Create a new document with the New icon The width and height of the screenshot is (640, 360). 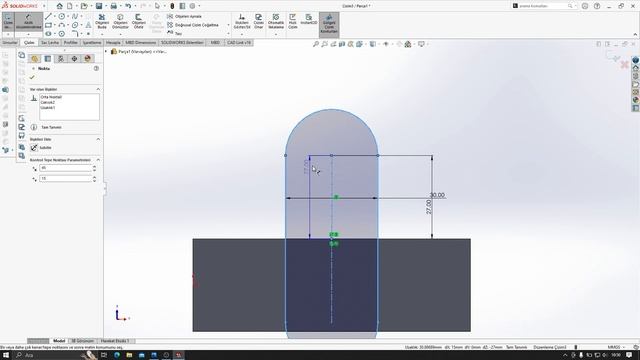tap(70, 6)
